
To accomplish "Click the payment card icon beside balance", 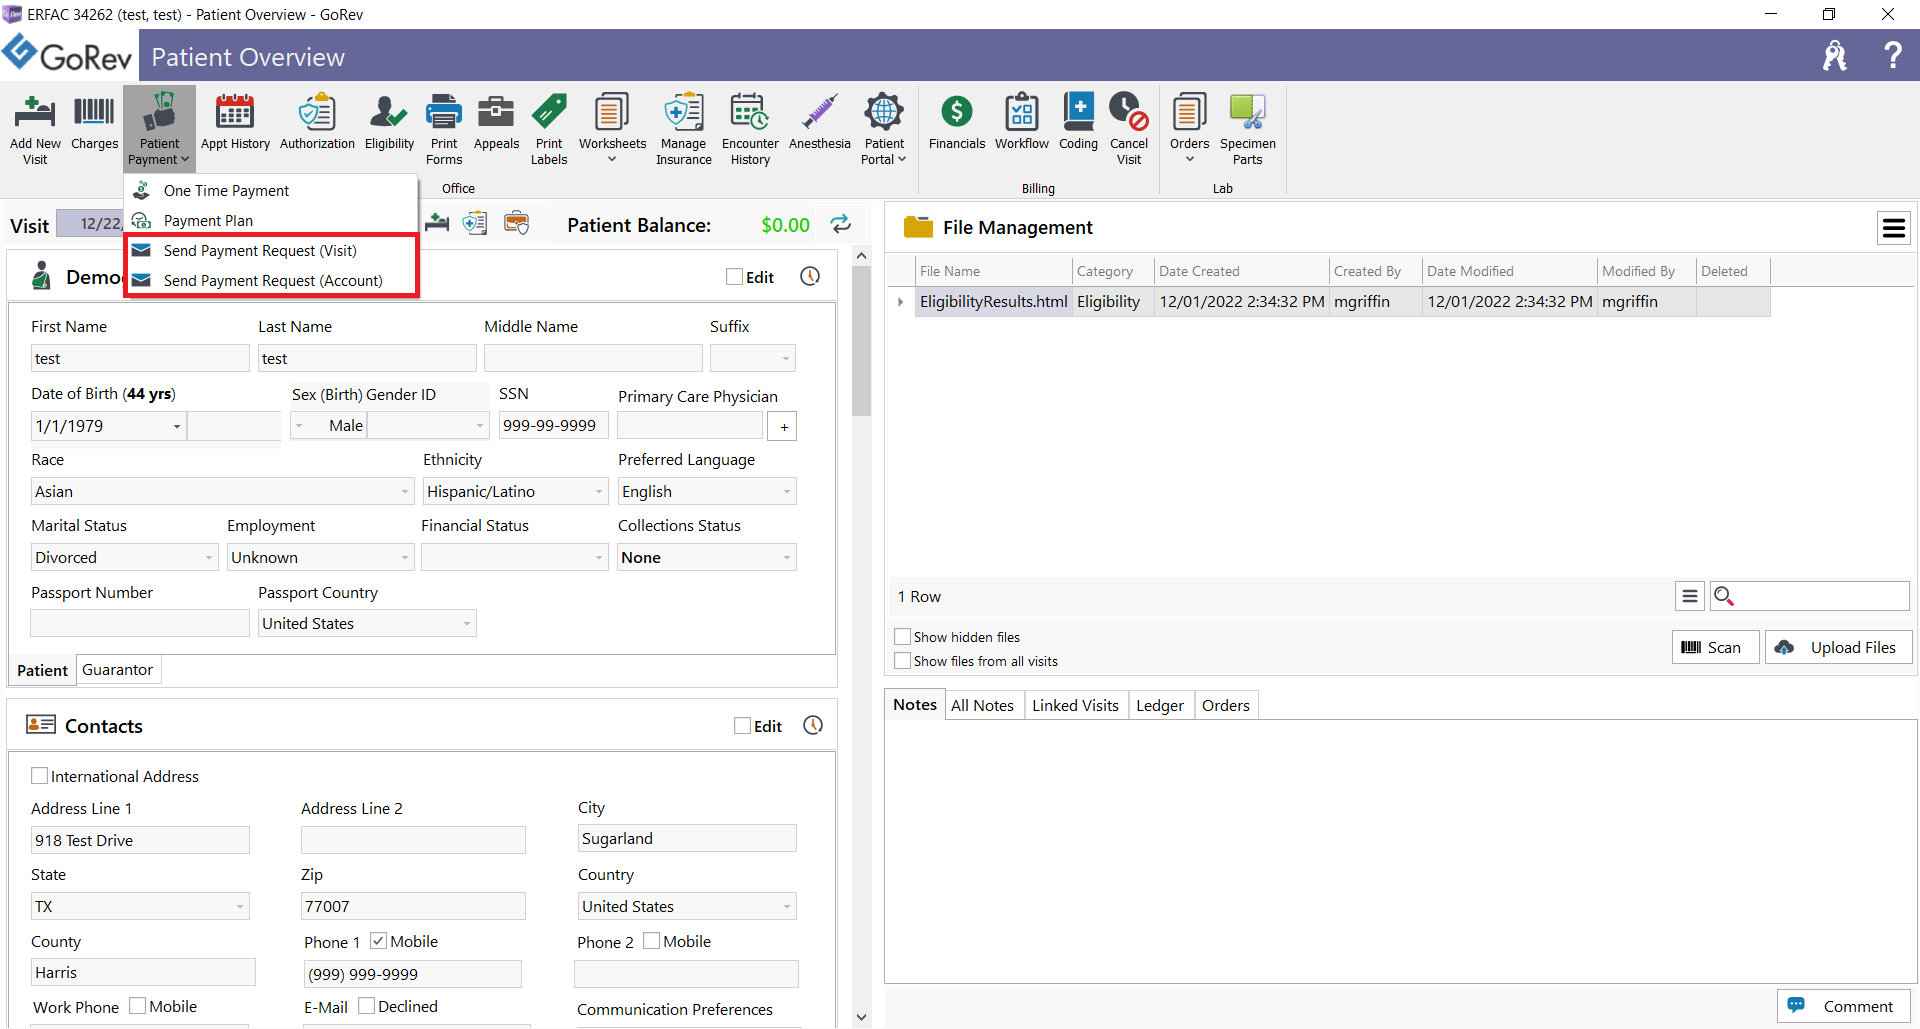I will coord(516,223).
